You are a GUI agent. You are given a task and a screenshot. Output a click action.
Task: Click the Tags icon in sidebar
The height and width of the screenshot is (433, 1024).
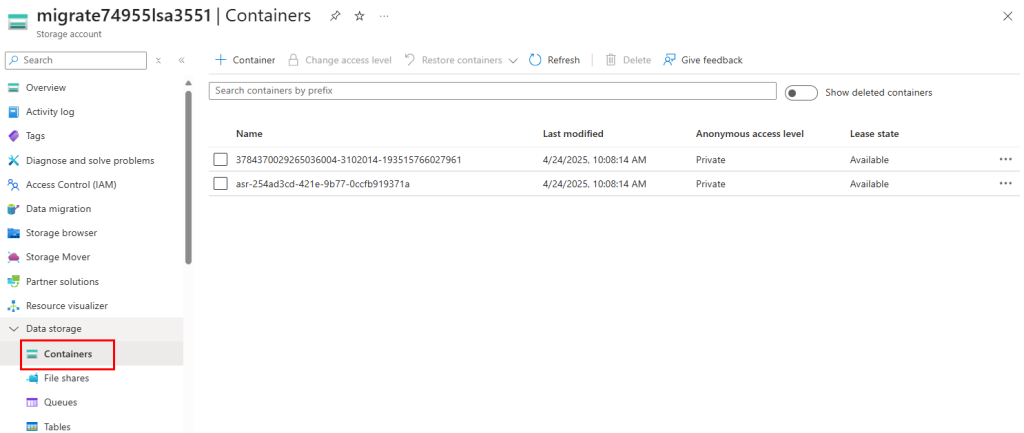[13, 136]
